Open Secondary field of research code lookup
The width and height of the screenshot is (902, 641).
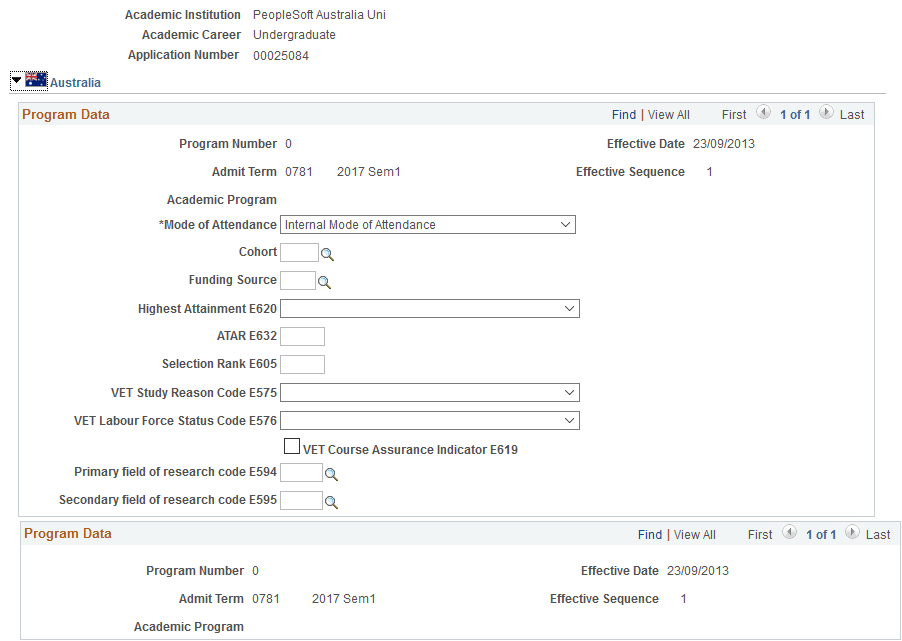coord(331,500)
